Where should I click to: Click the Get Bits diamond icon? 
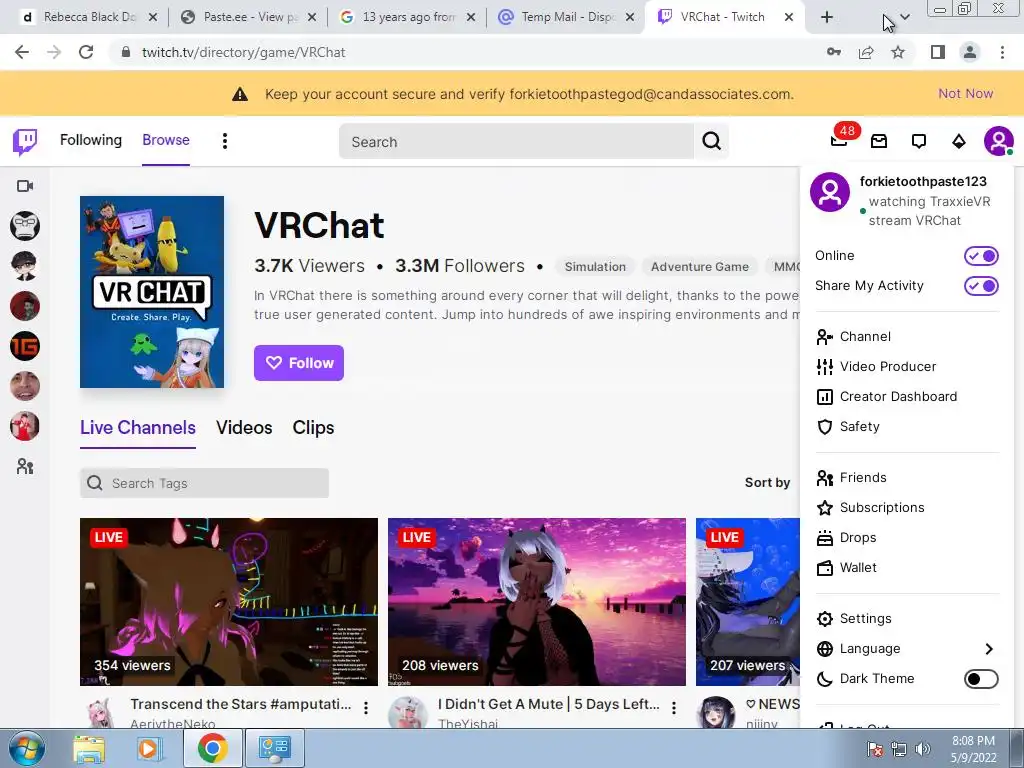(959, 141)
